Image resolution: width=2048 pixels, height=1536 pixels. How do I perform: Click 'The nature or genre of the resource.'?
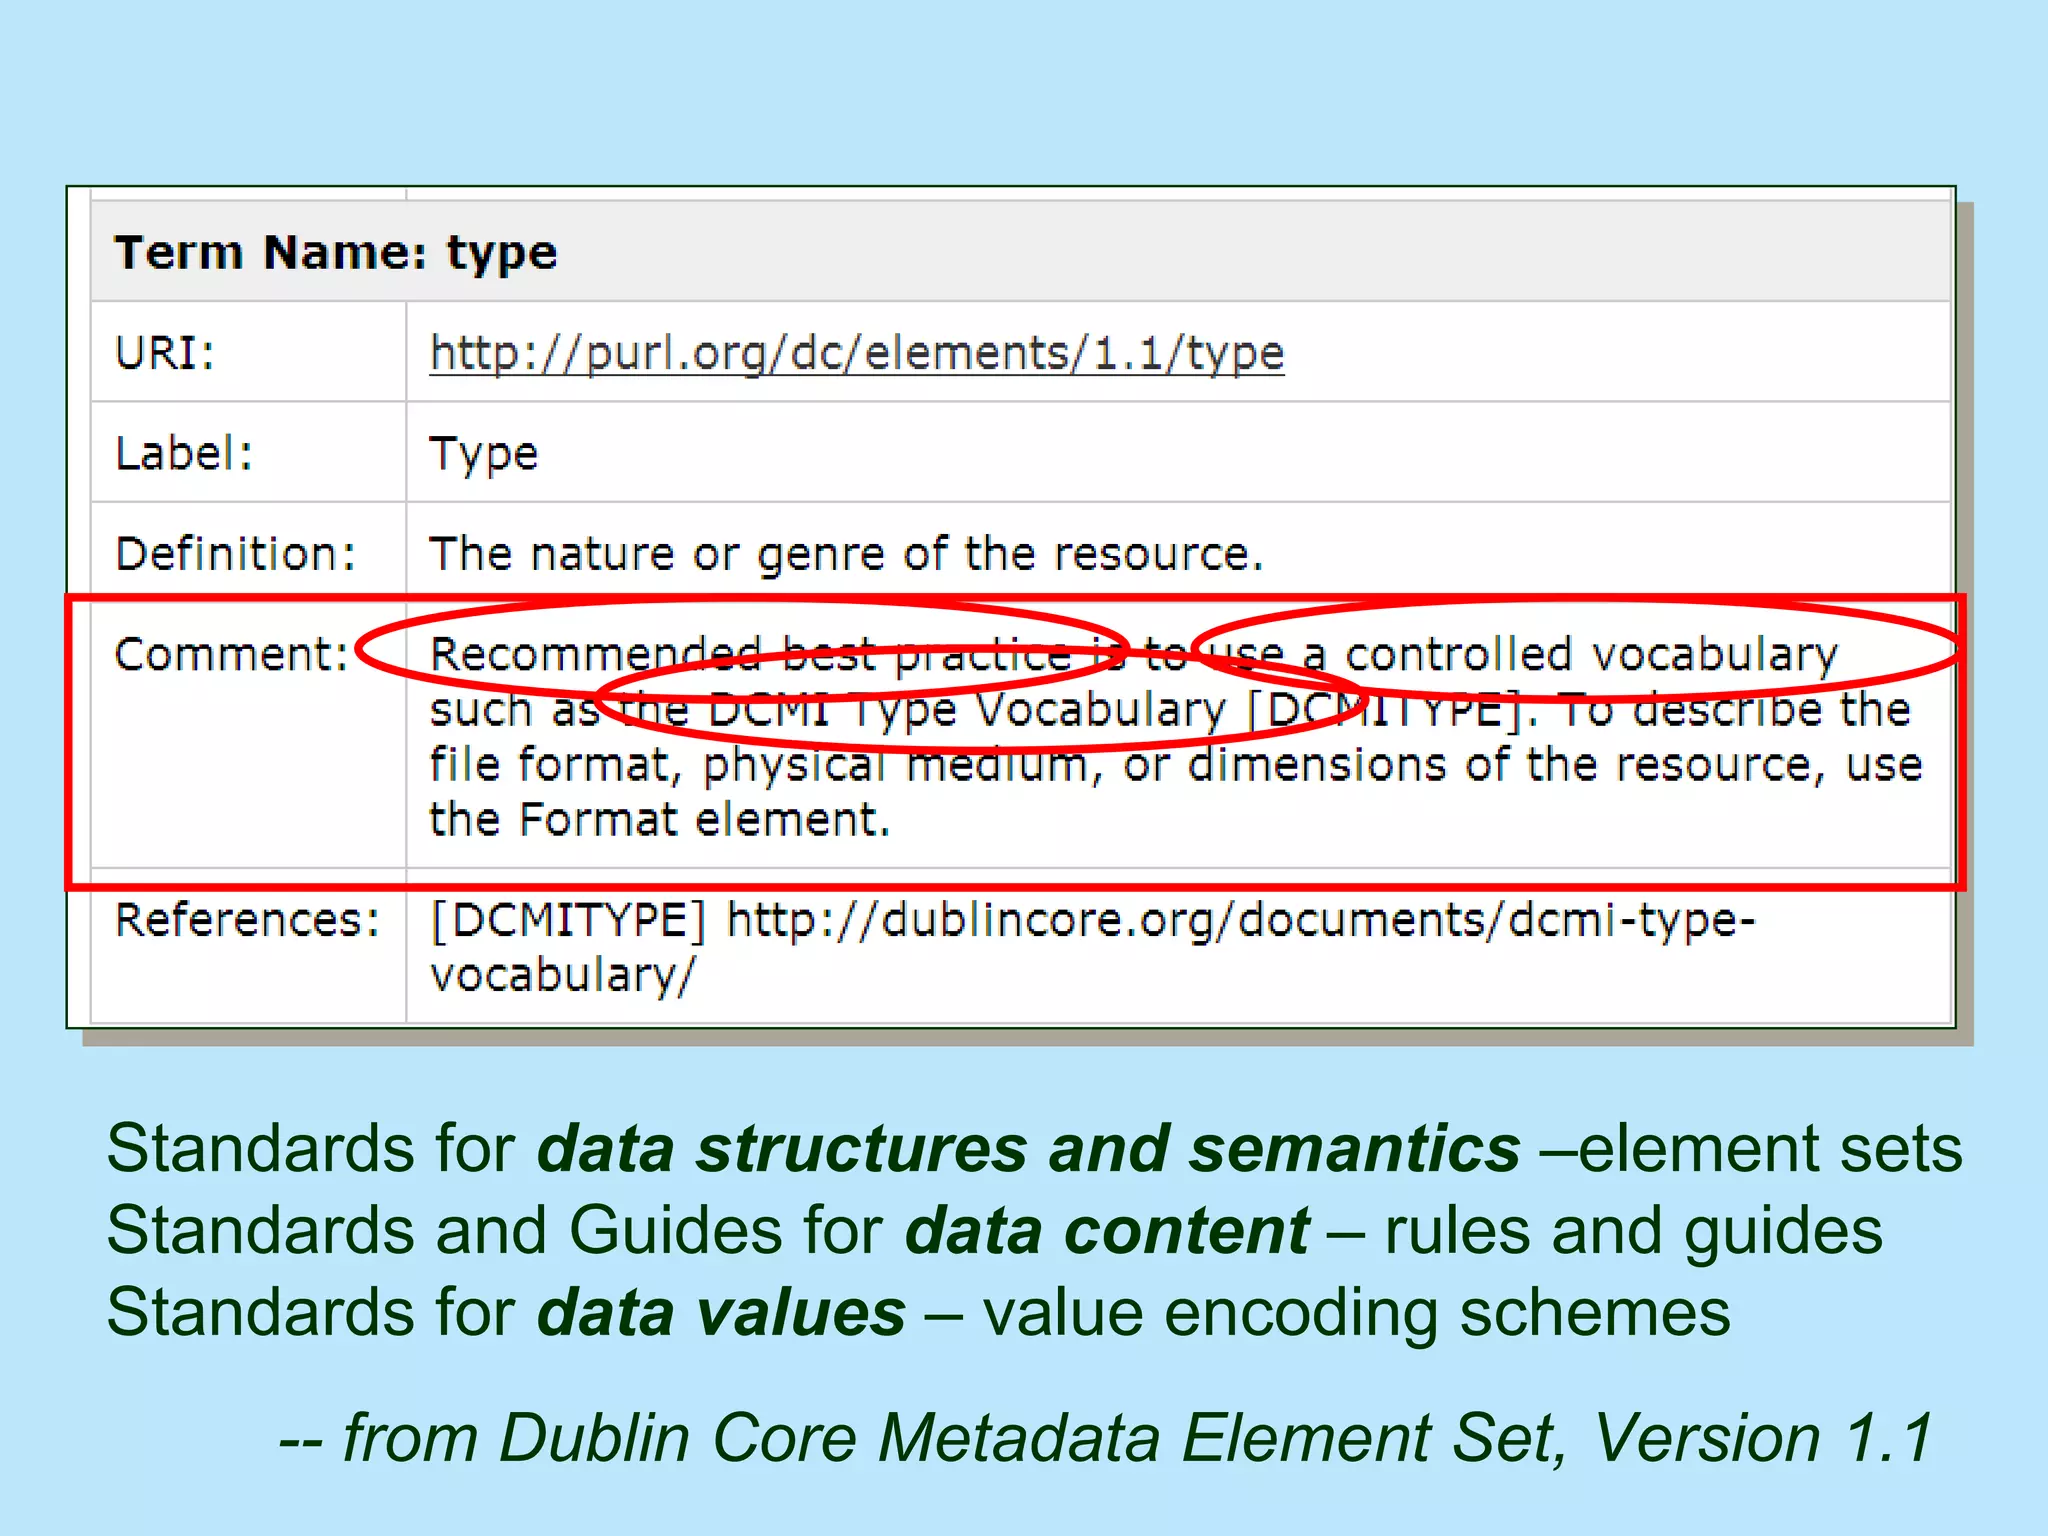coord(847,554)
